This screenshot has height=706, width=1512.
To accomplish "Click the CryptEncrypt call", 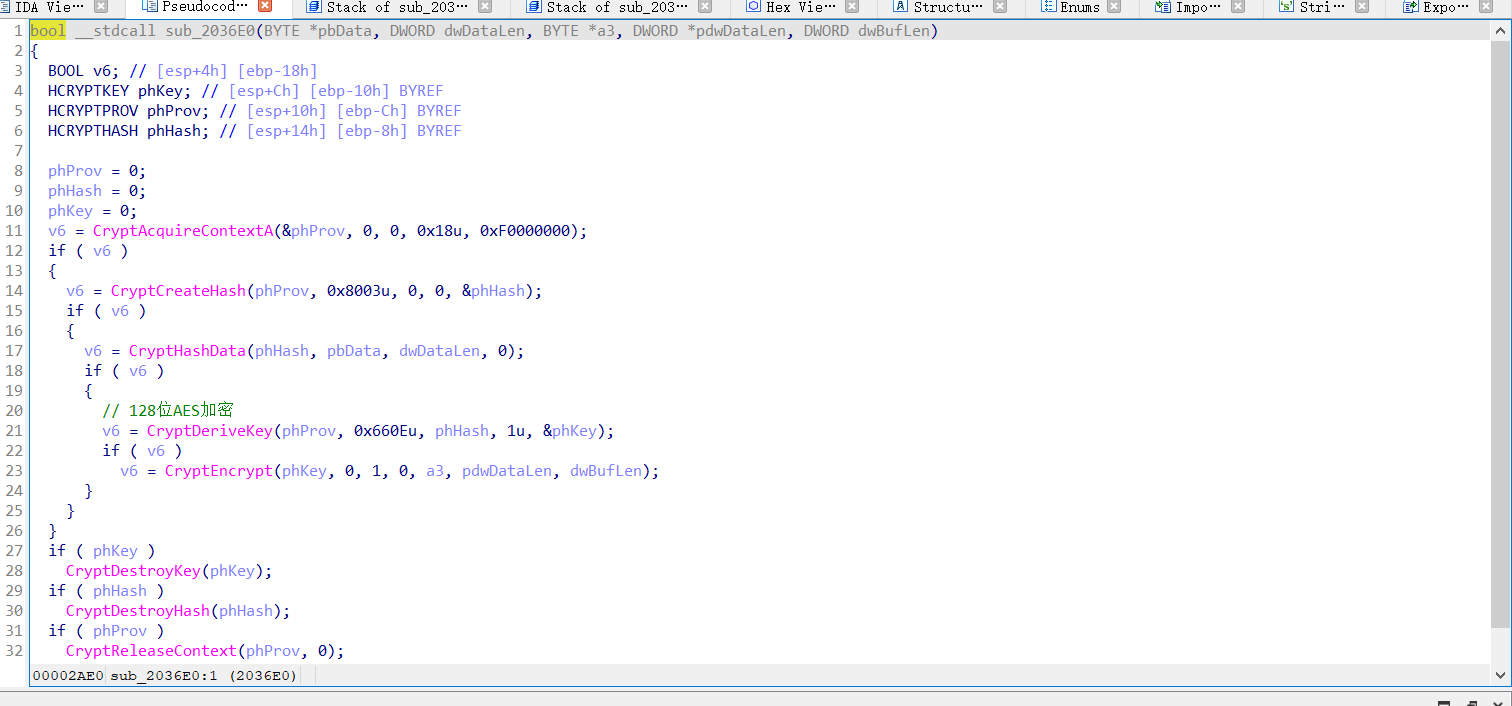I will coord(219,471).
